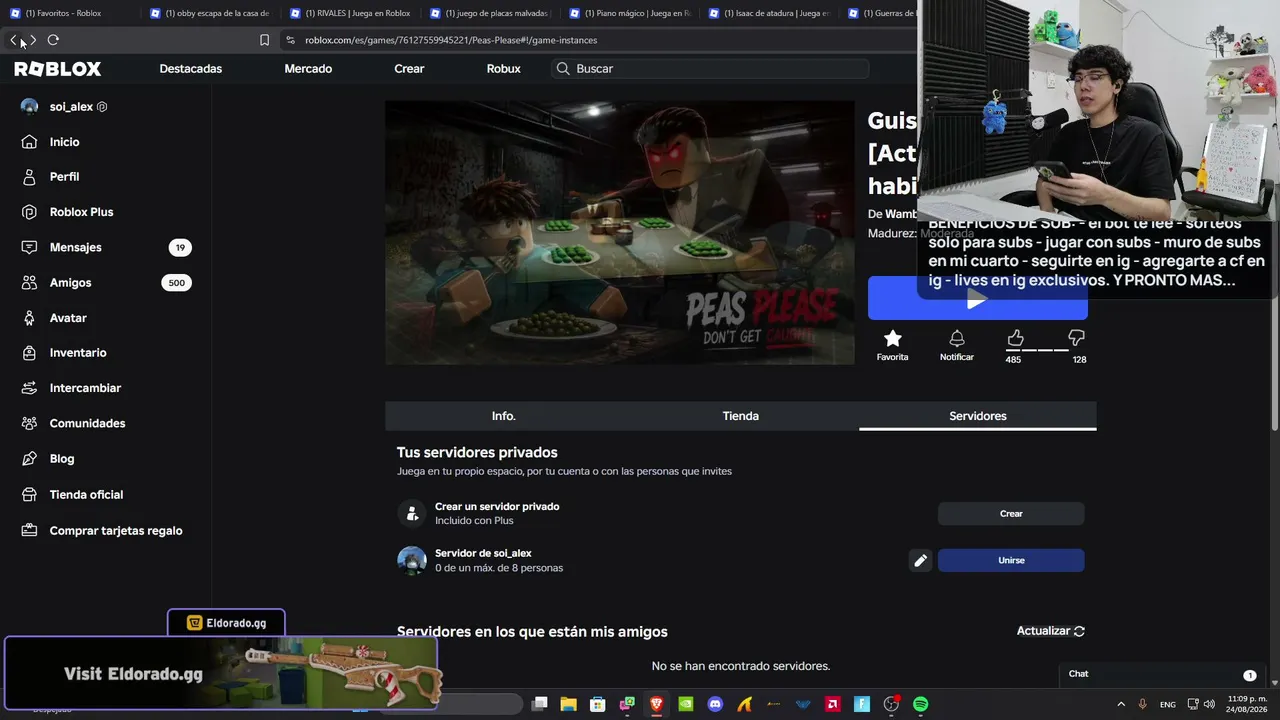Click the ENG language indicator in the tray
This screenshot has width=1280, height=720.
pos(1168,704)
